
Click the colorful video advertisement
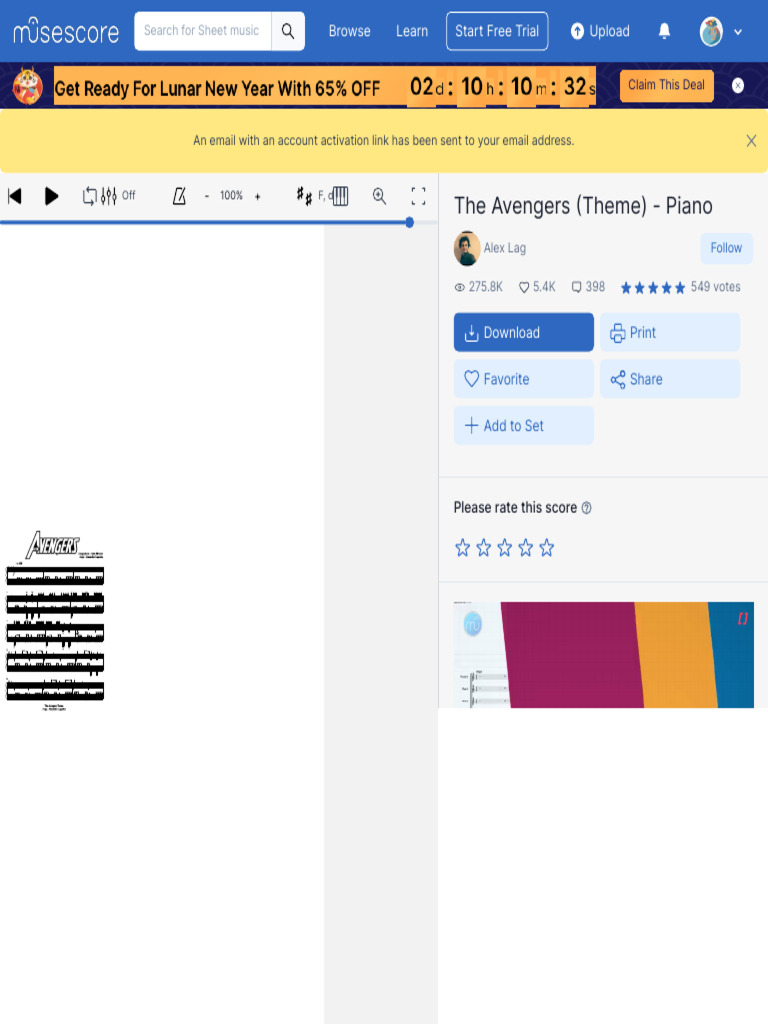pos(603,654)
